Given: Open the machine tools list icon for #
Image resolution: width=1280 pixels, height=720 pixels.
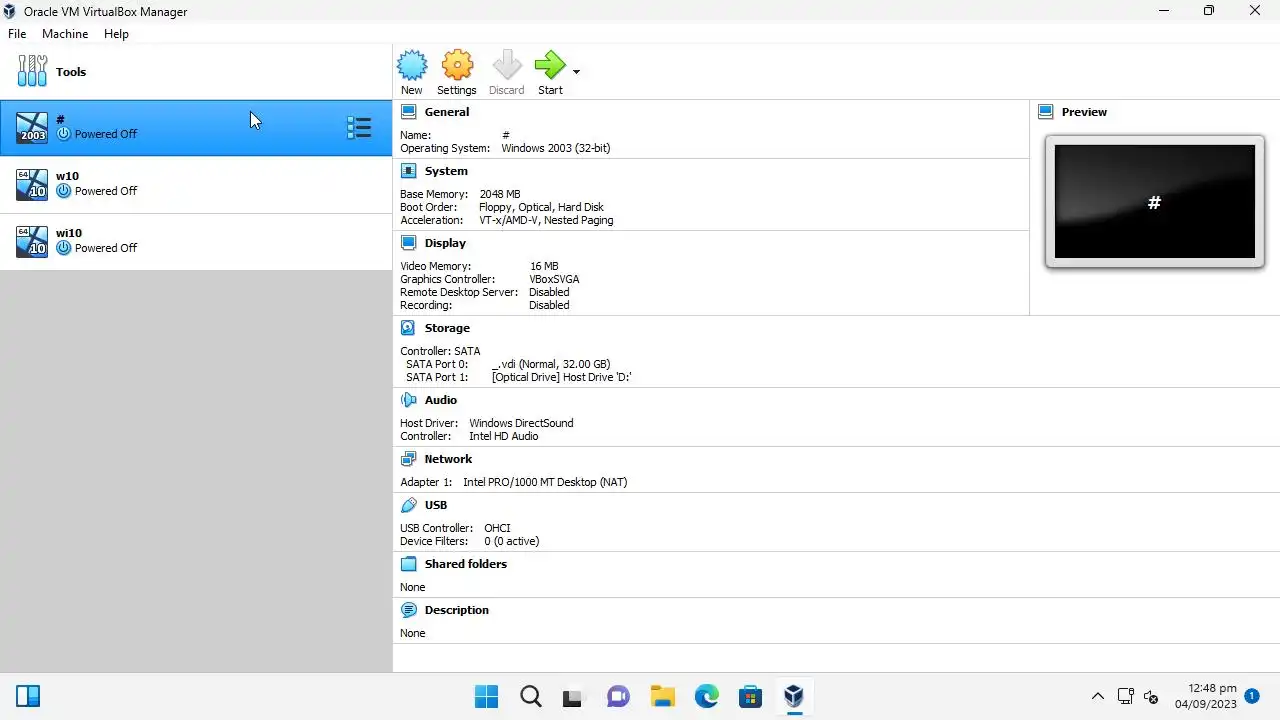Looking at the screenshot, I should [x=359, y=127].
